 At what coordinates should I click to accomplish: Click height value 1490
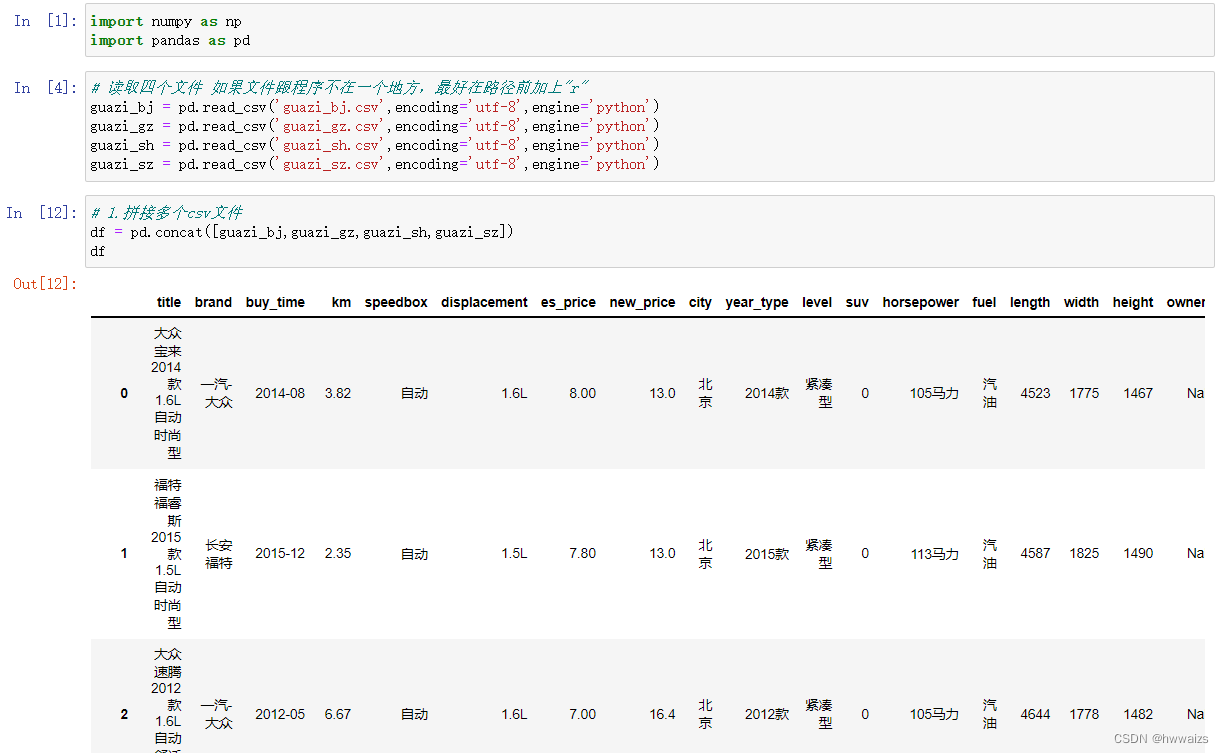coord(1138,553)
